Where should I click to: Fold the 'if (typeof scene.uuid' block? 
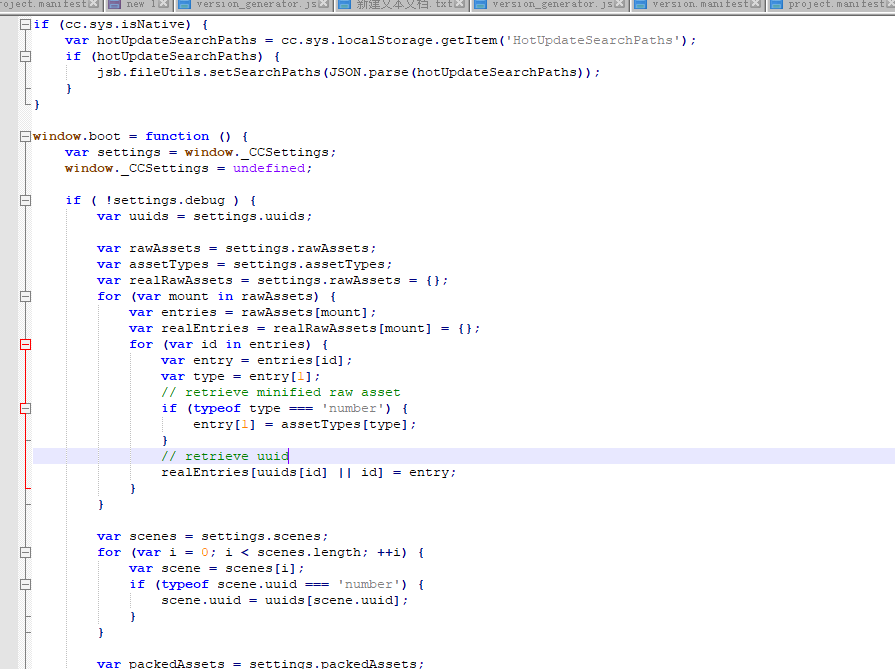(25, 584)
